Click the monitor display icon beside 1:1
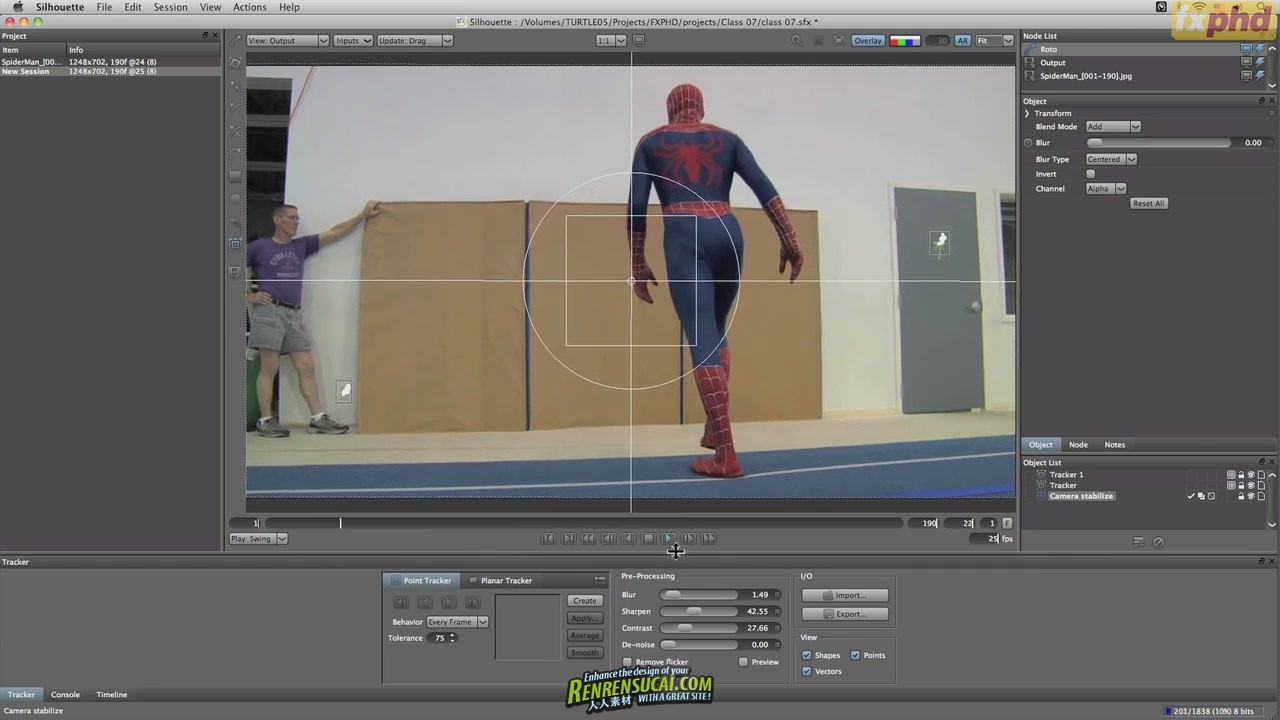The image size is (1280, 720). click(639, 41)
